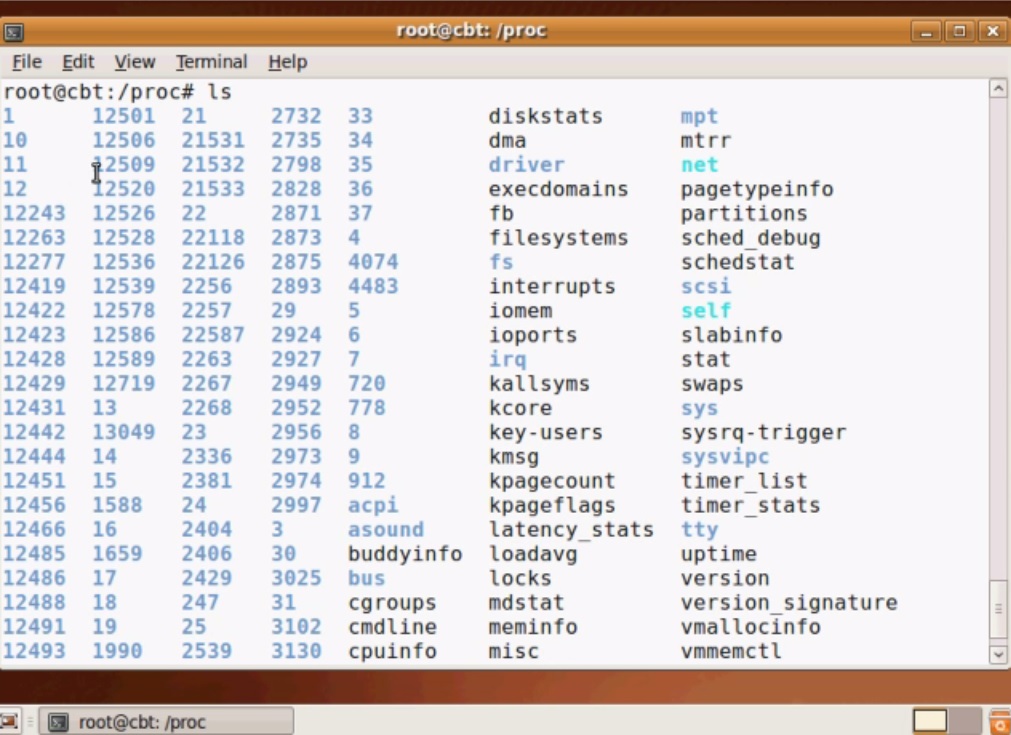This screenshot has height=735, width=1011.
Task: Open the File menu
Action: click(x=27, y=62)
